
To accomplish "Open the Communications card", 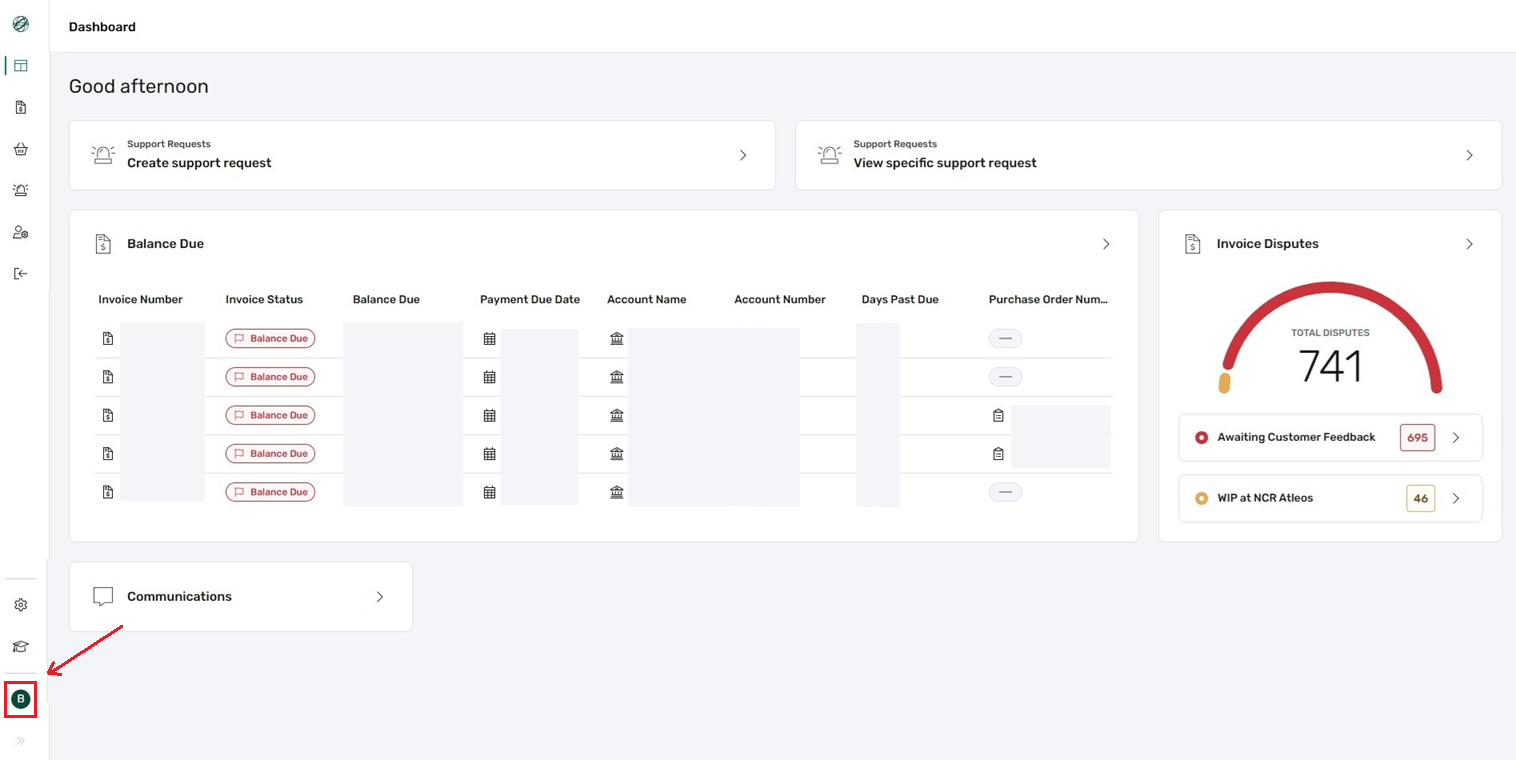I will [x=240, y=597].
